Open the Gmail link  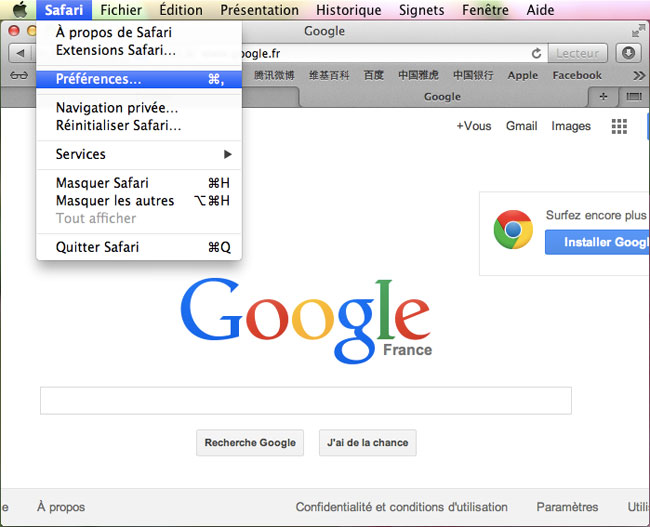pyautogui.click(x=521, y=126)
